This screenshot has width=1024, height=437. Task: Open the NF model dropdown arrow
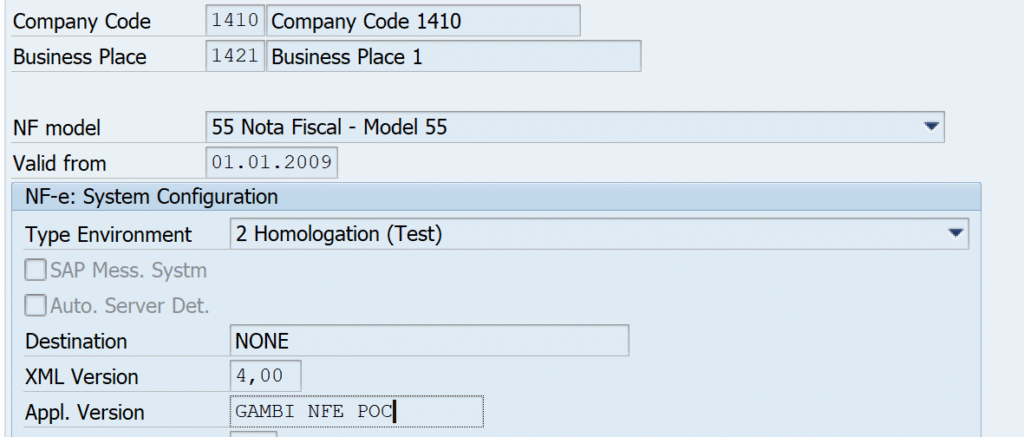pos(931,127)
